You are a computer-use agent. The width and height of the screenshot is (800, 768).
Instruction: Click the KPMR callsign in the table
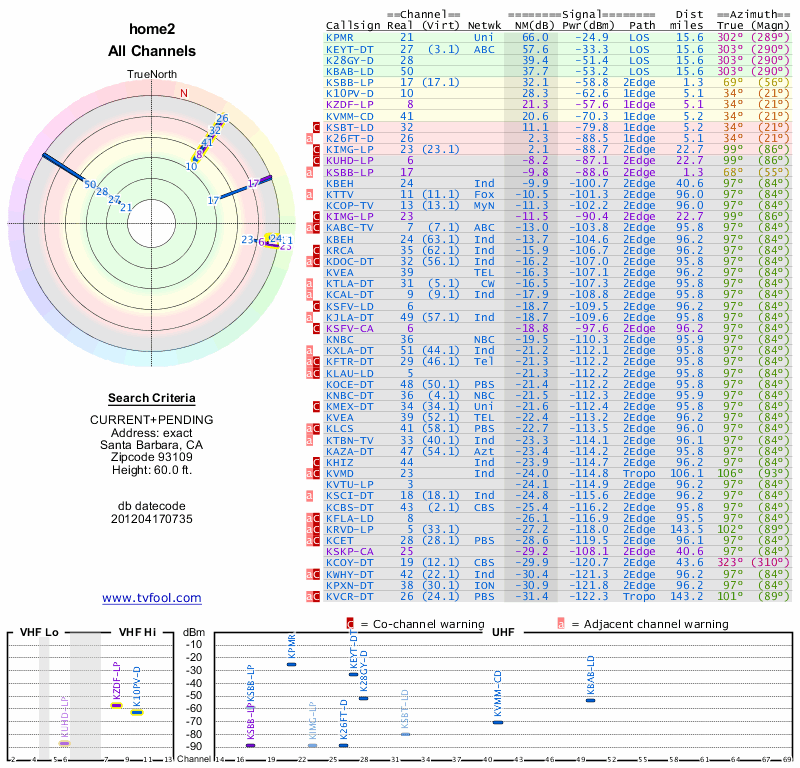pyautogui.click(x=340, y=37)
